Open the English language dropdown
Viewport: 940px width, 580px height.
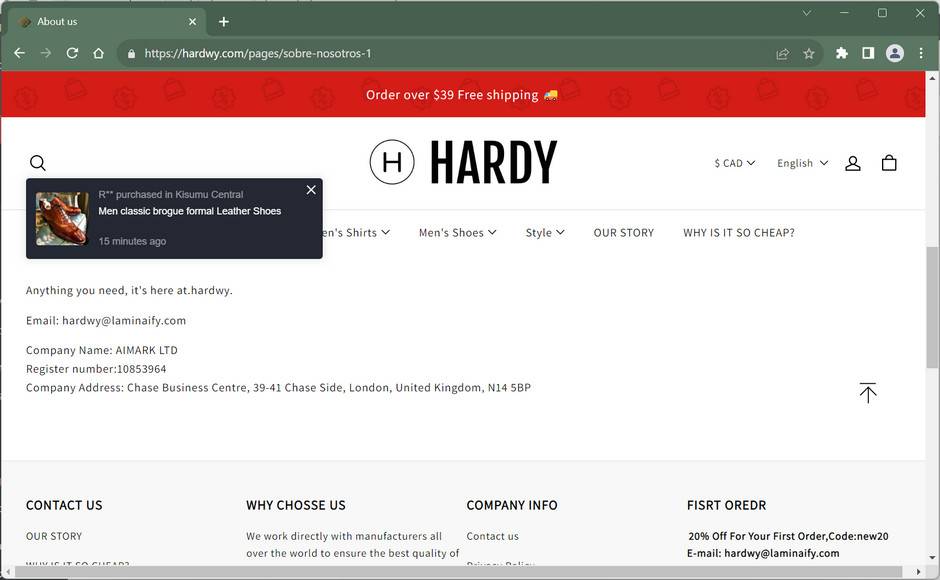point(802,163)
